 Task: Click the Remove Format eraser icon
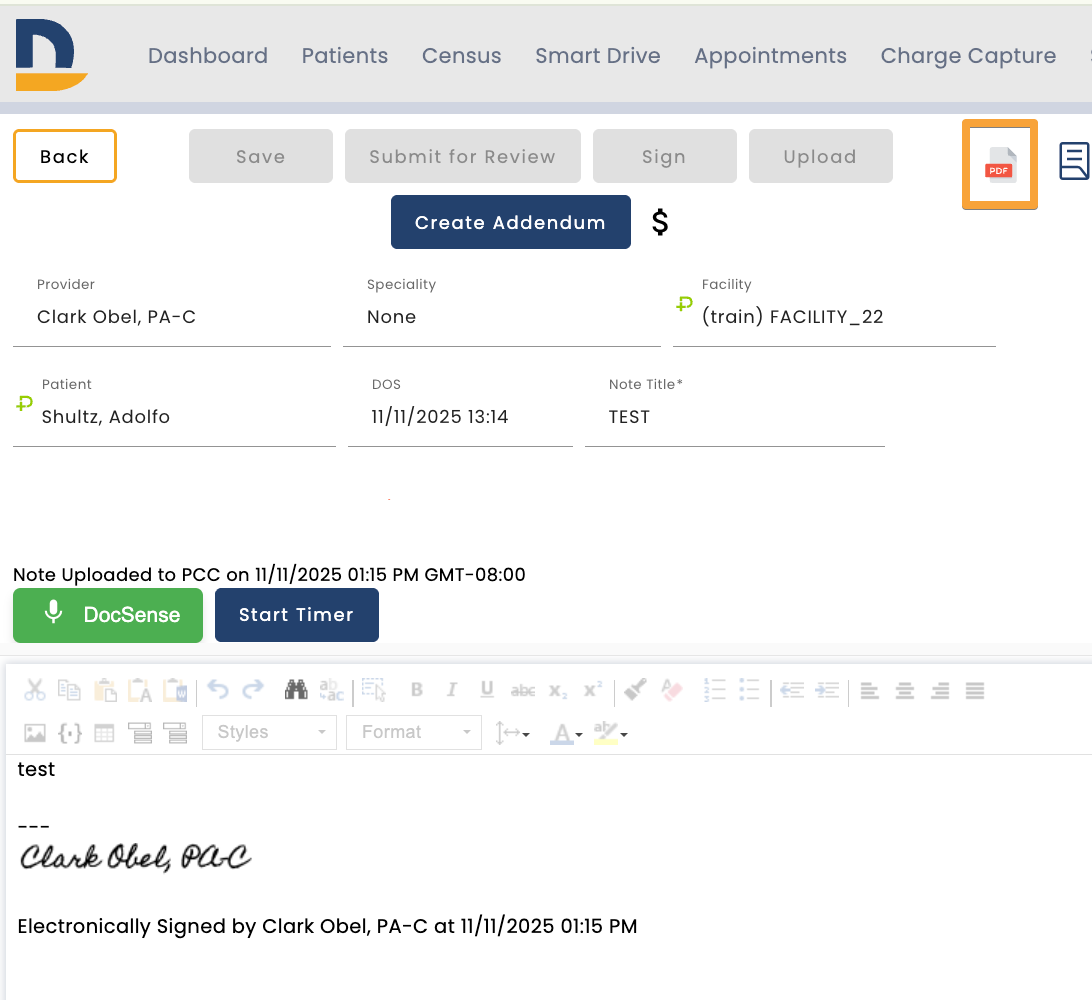tap(671, 690)
